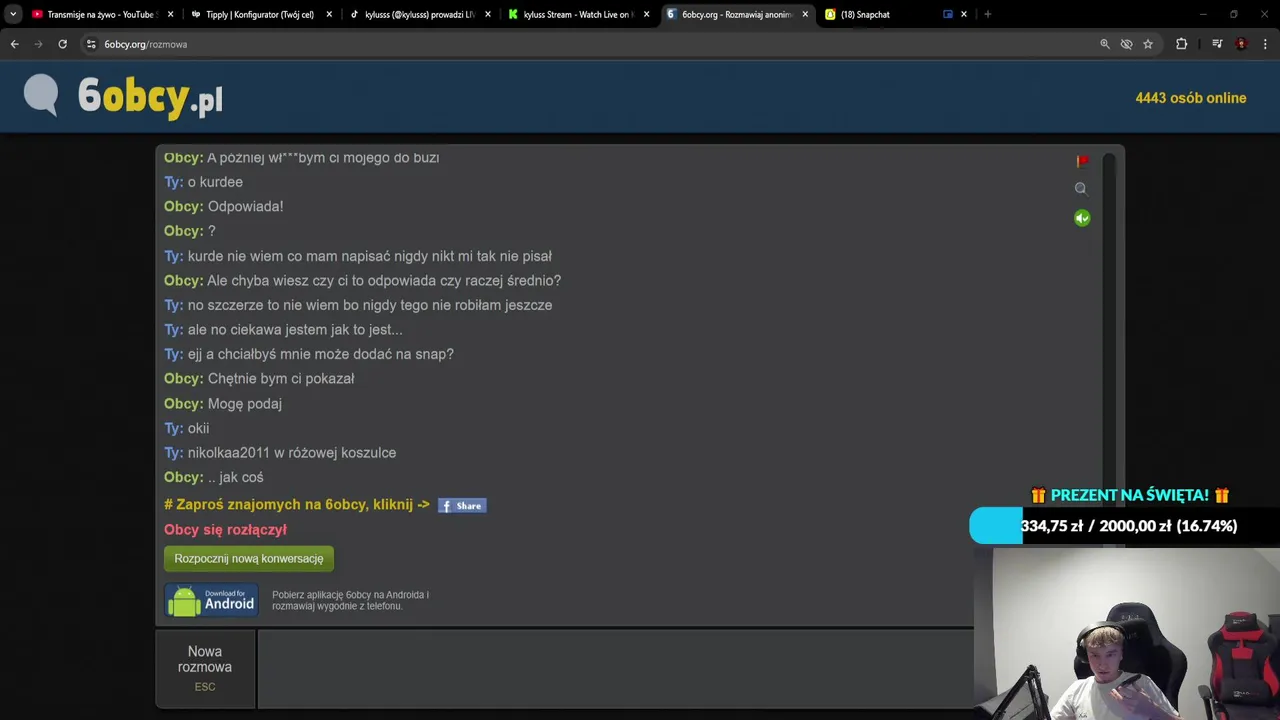This screenshot has height=720, width=1280.
Task: Close the kyluss Stream tab
Action: click(646, 14)
